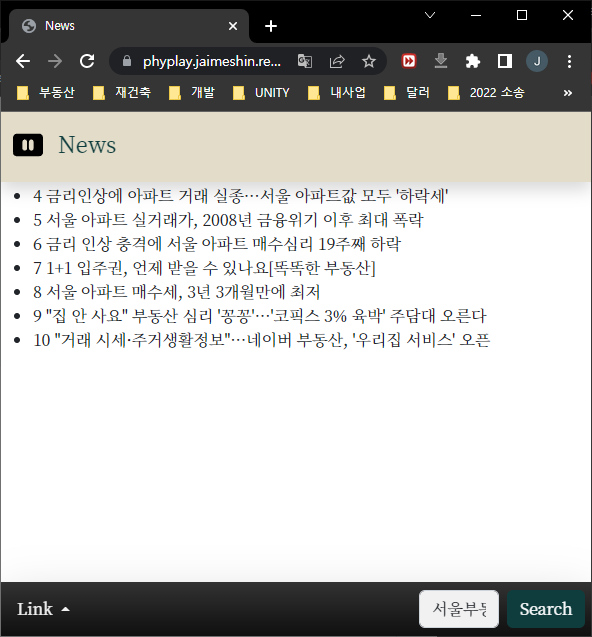Click the Search button

click(546, 609)
